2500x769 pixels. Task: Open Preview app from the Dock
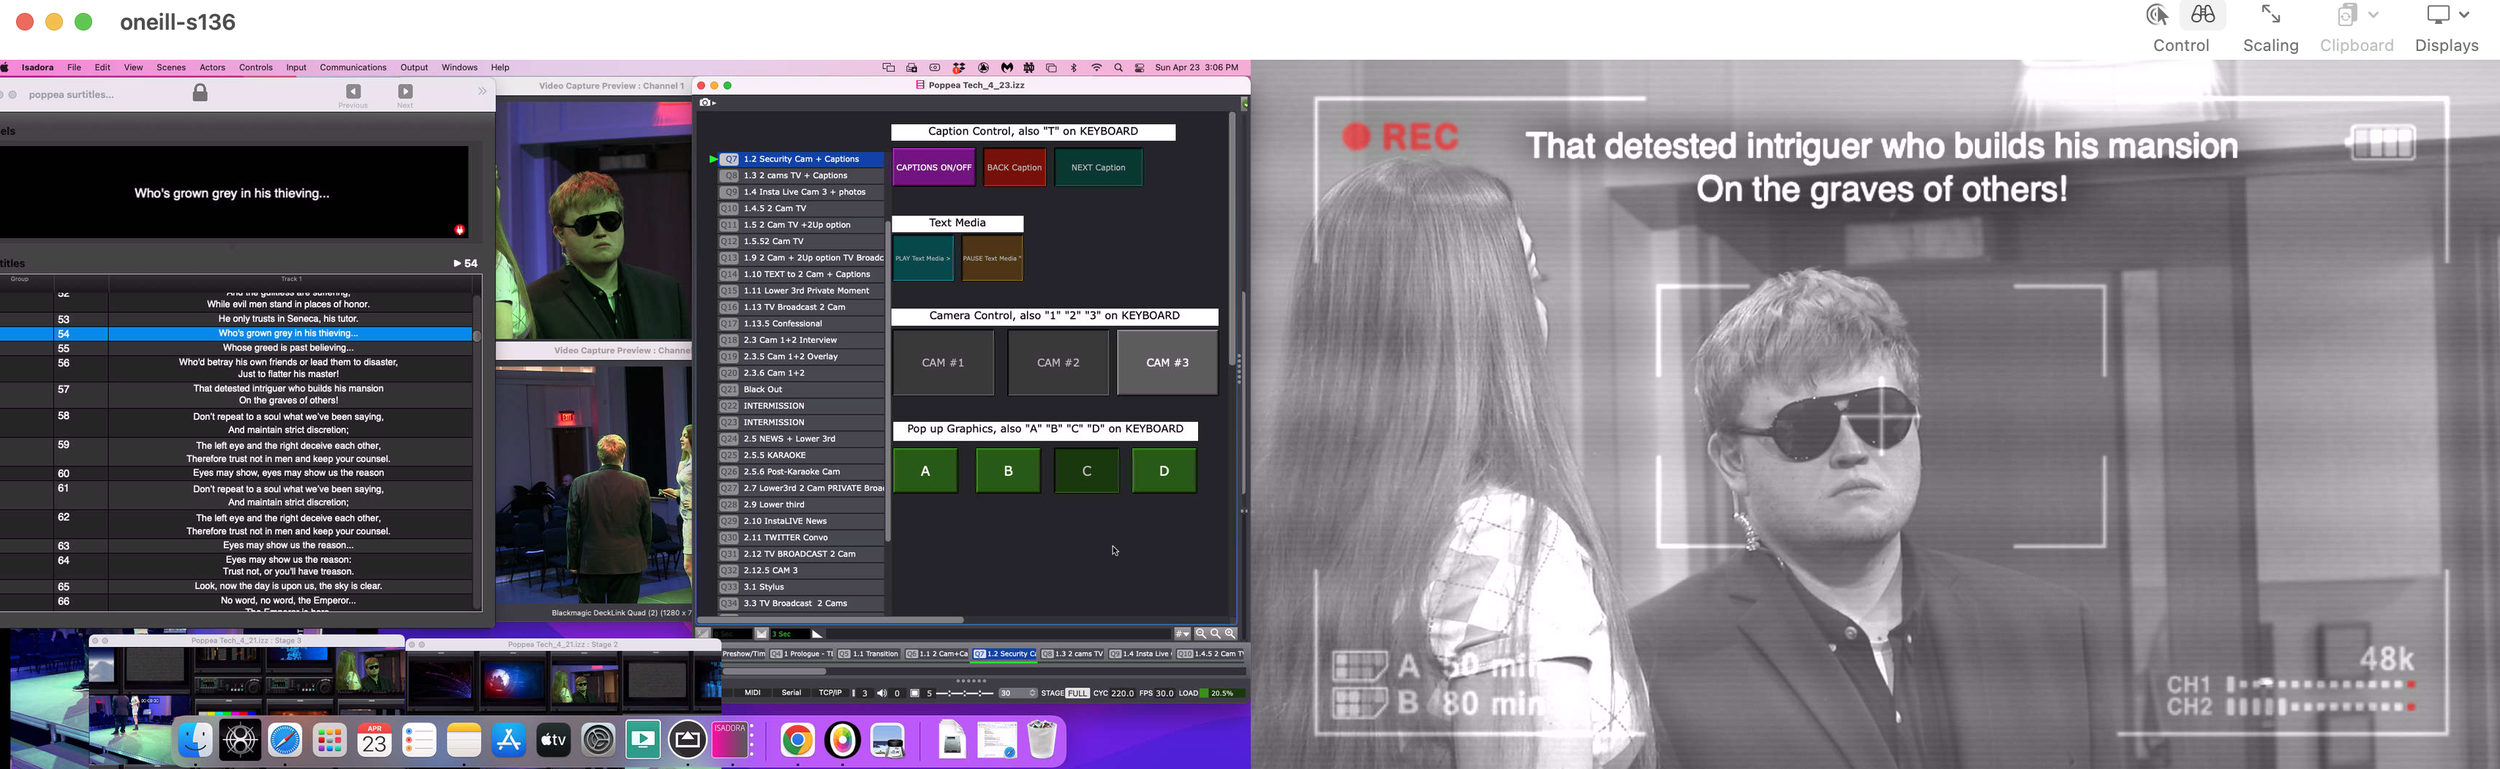pos(887,741)
